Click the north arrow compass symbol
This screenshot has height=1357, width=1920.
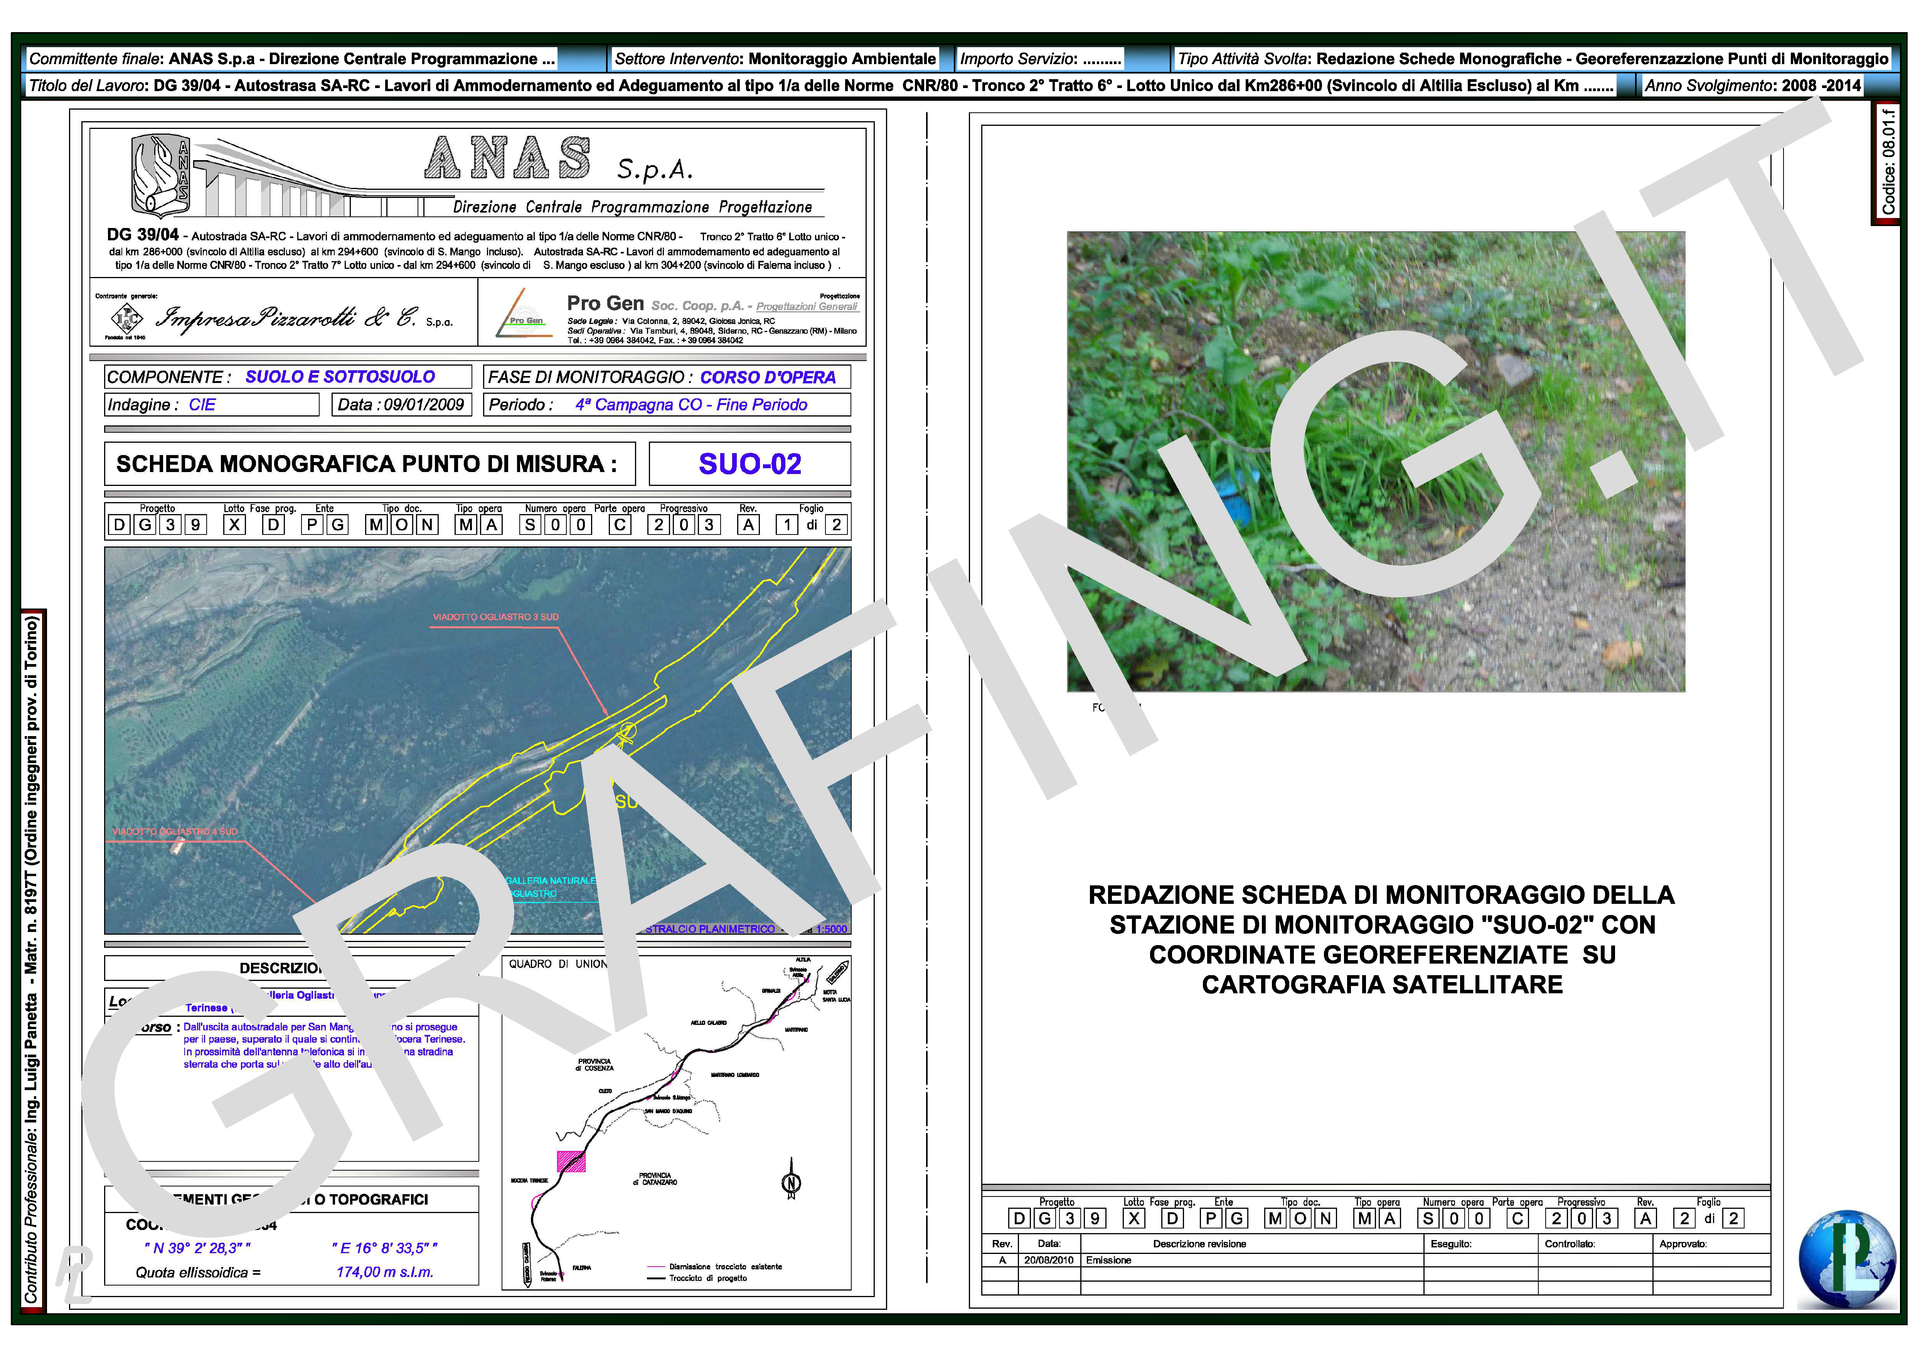[791, 1181]
